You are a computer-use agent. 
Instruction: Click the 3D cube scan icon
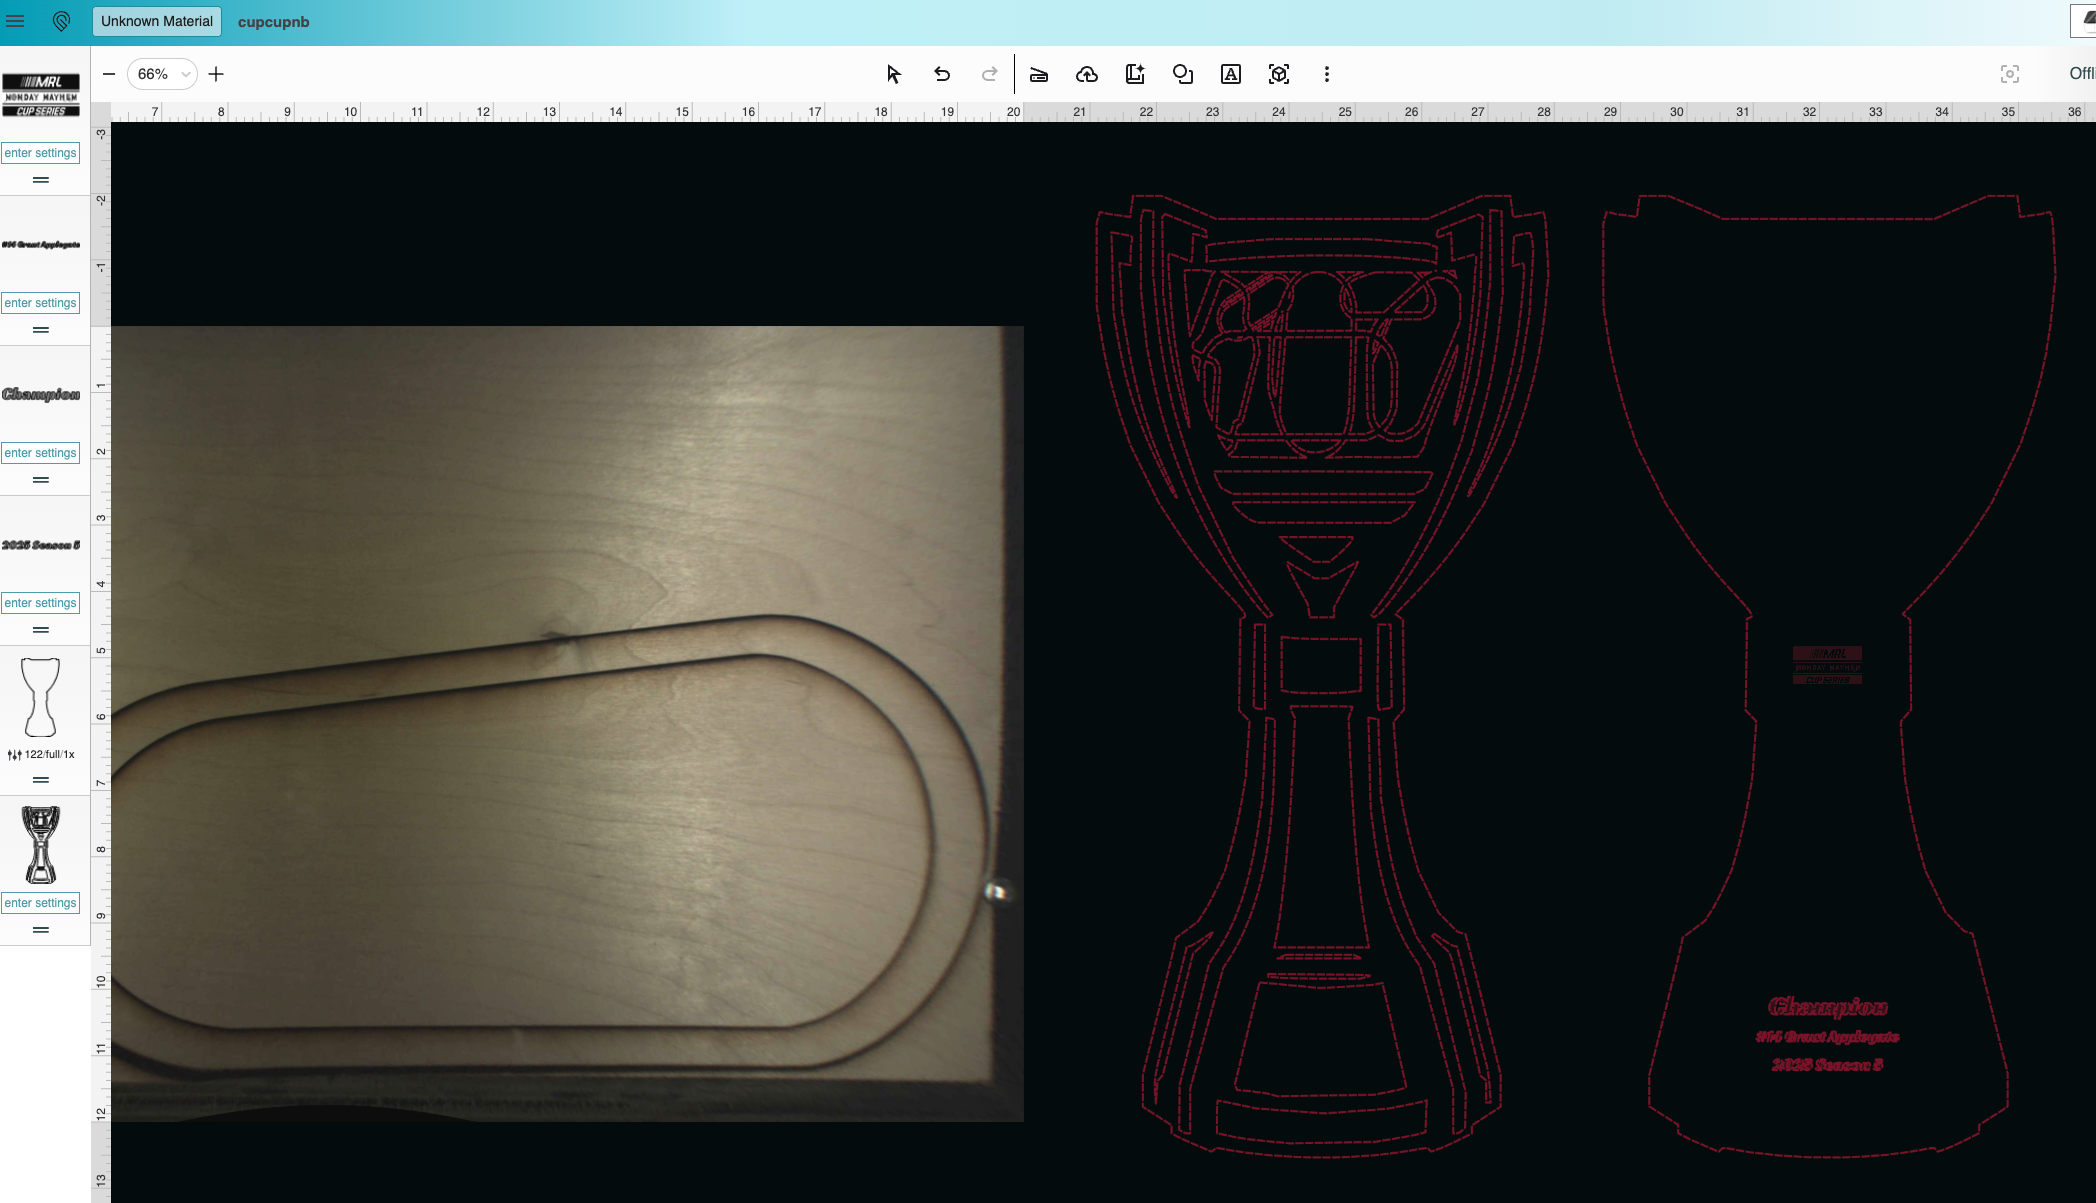tap(1278, 74)
